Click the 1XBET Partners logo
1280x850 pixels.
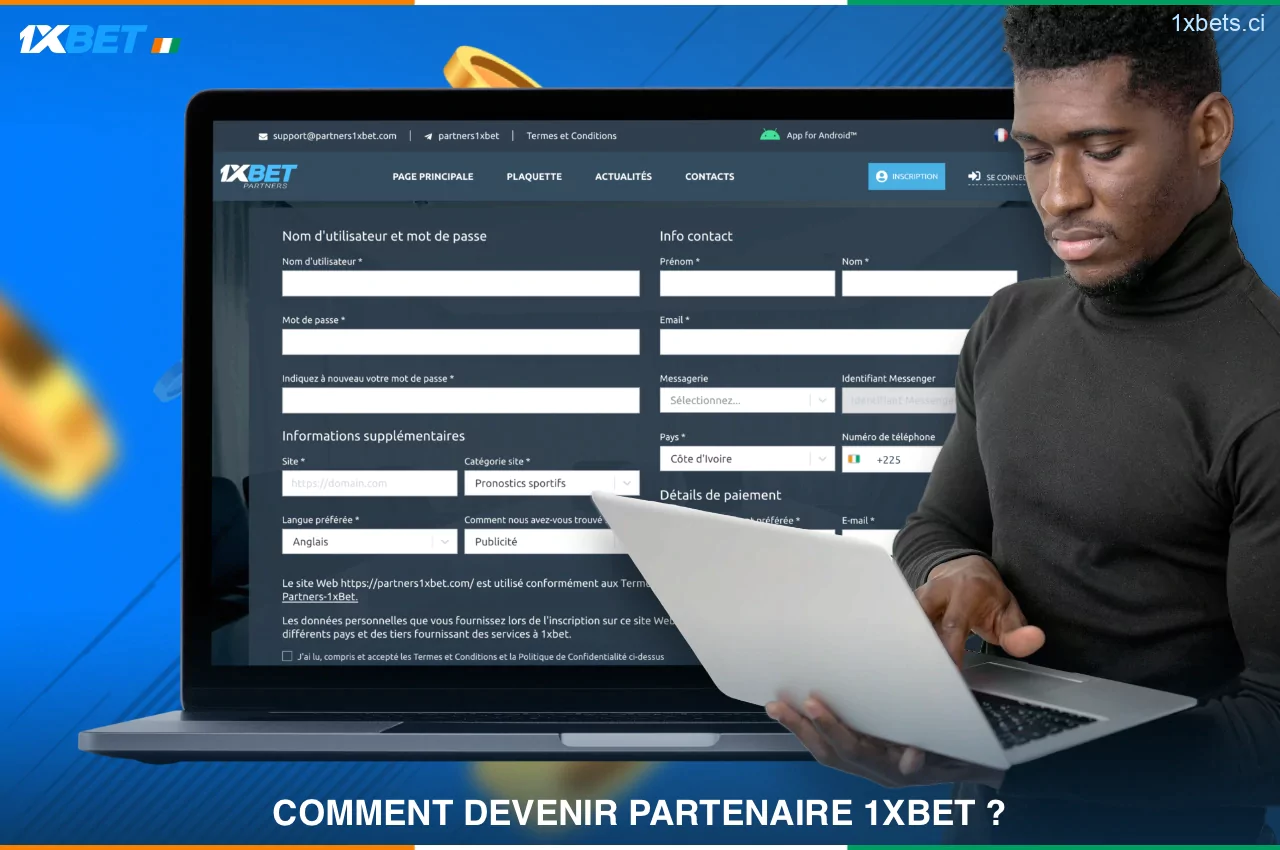coord(258,176)
